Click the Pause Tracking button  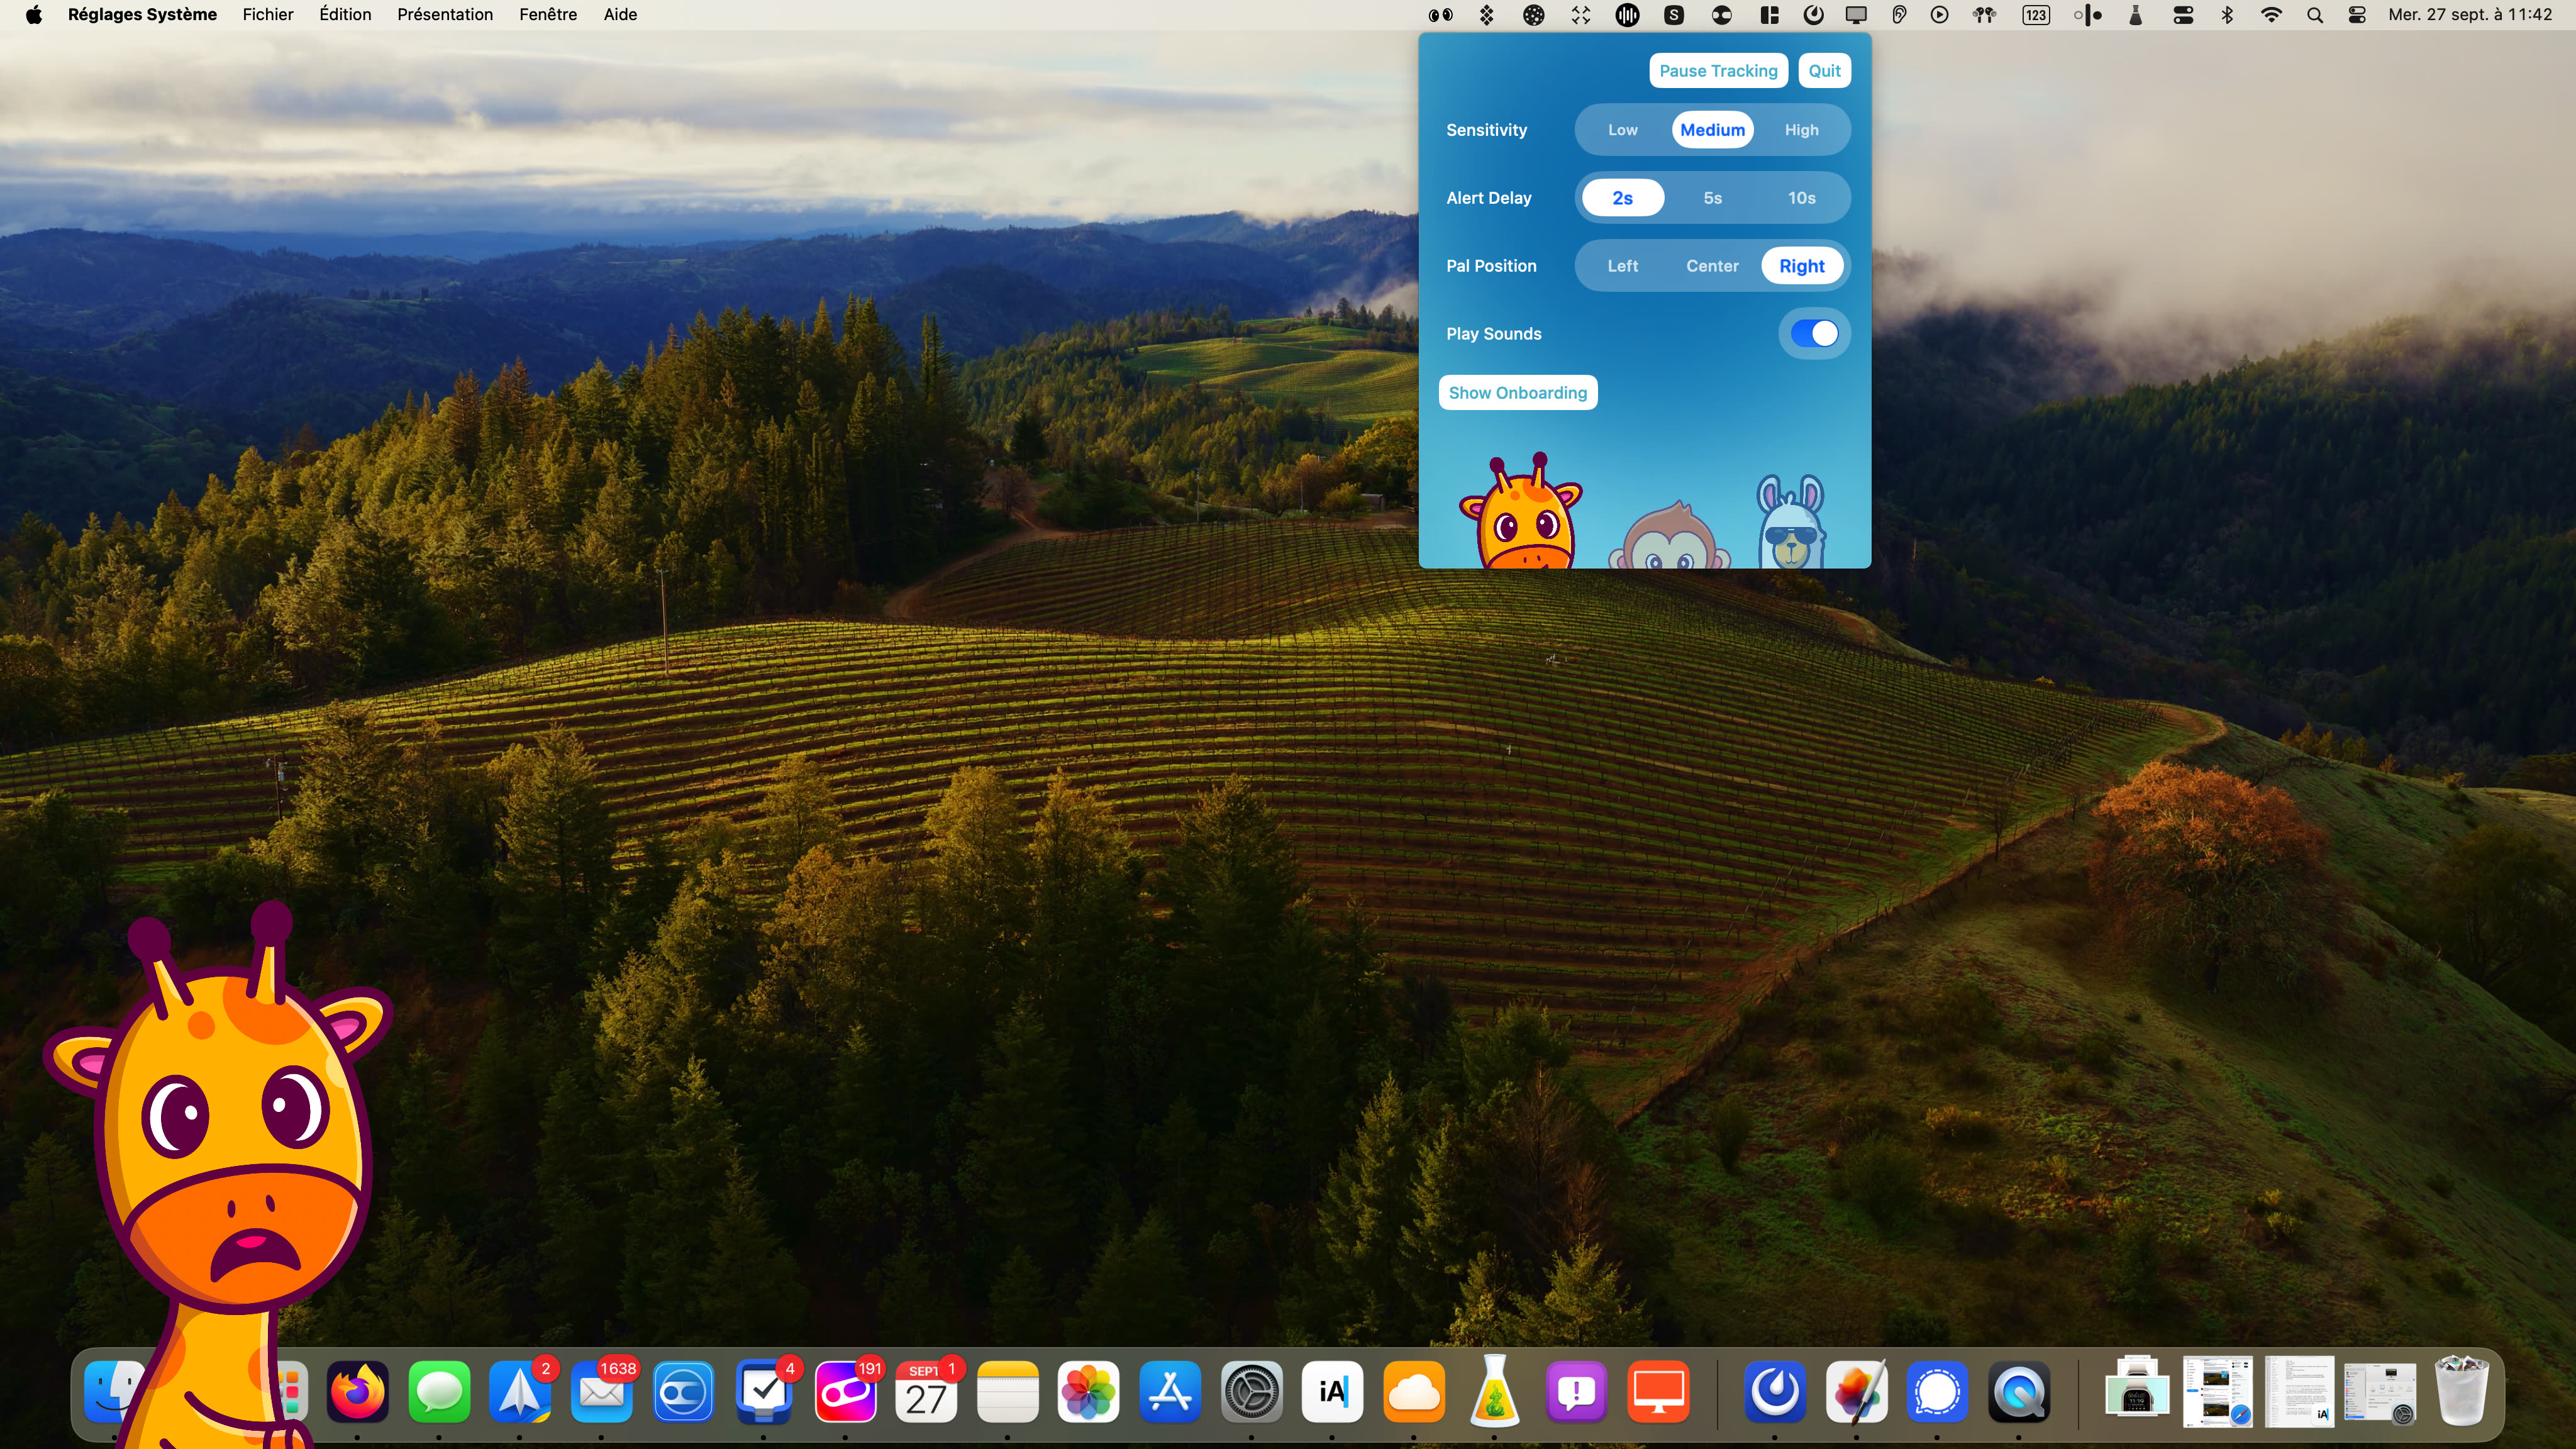[1718, 71]
